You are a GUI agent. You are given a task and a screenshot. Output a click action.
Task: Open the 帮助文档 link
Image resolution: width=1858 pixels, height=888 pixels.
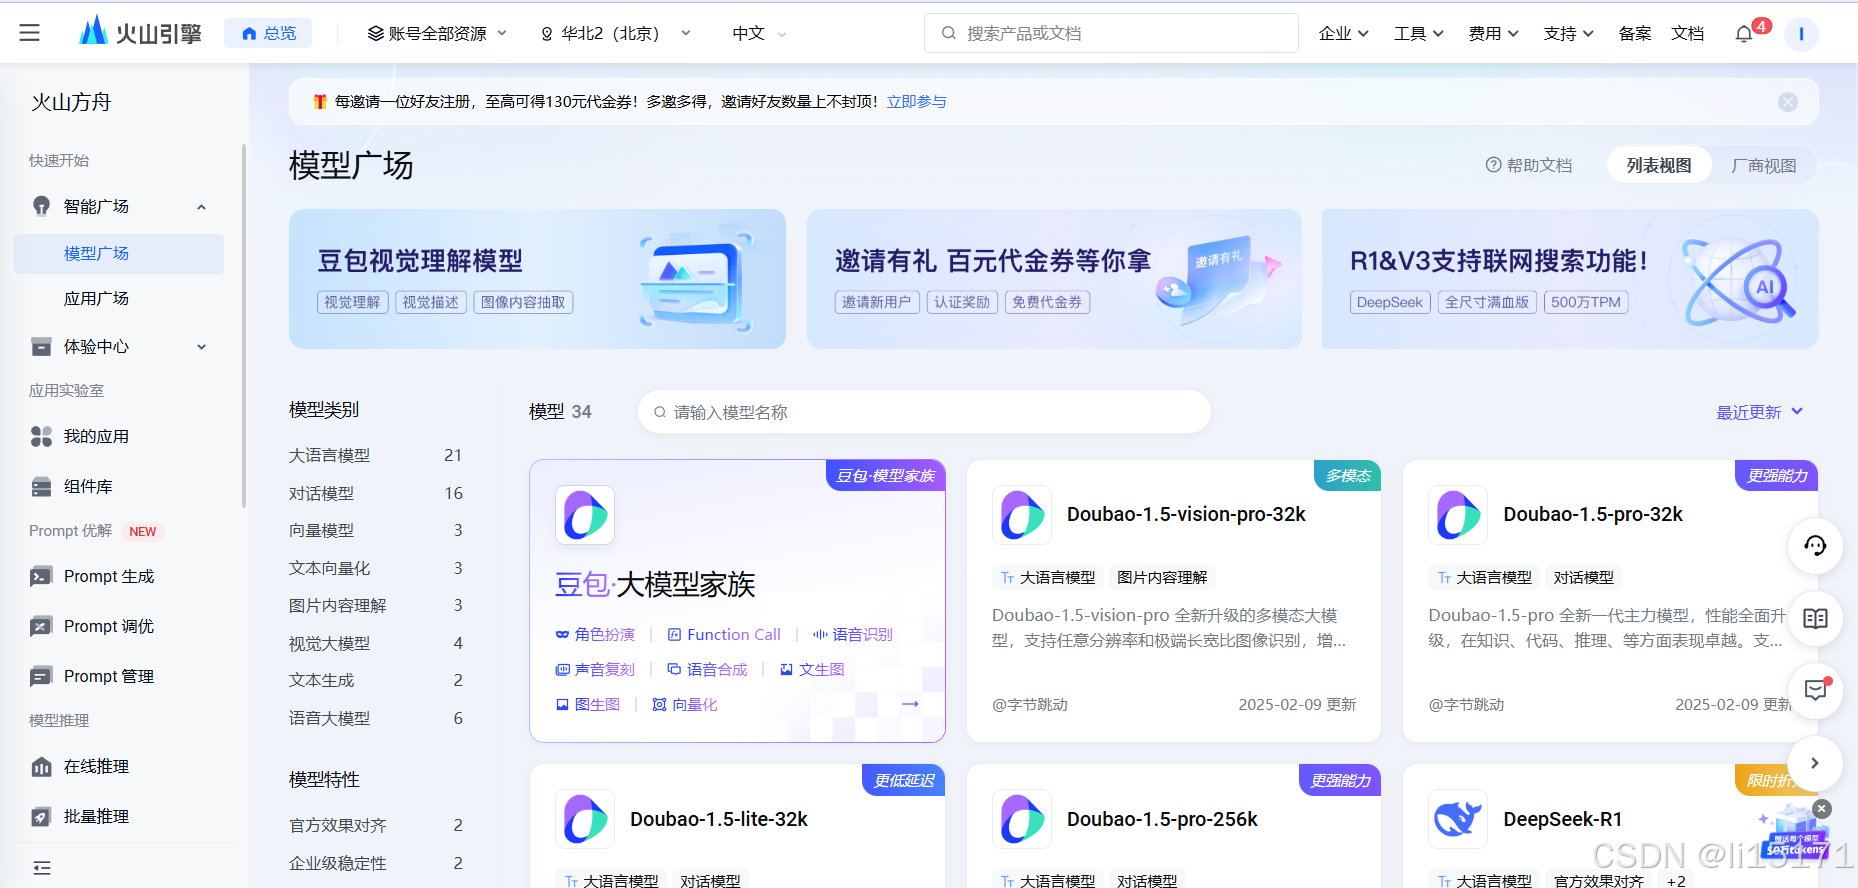pos(1529,165)
